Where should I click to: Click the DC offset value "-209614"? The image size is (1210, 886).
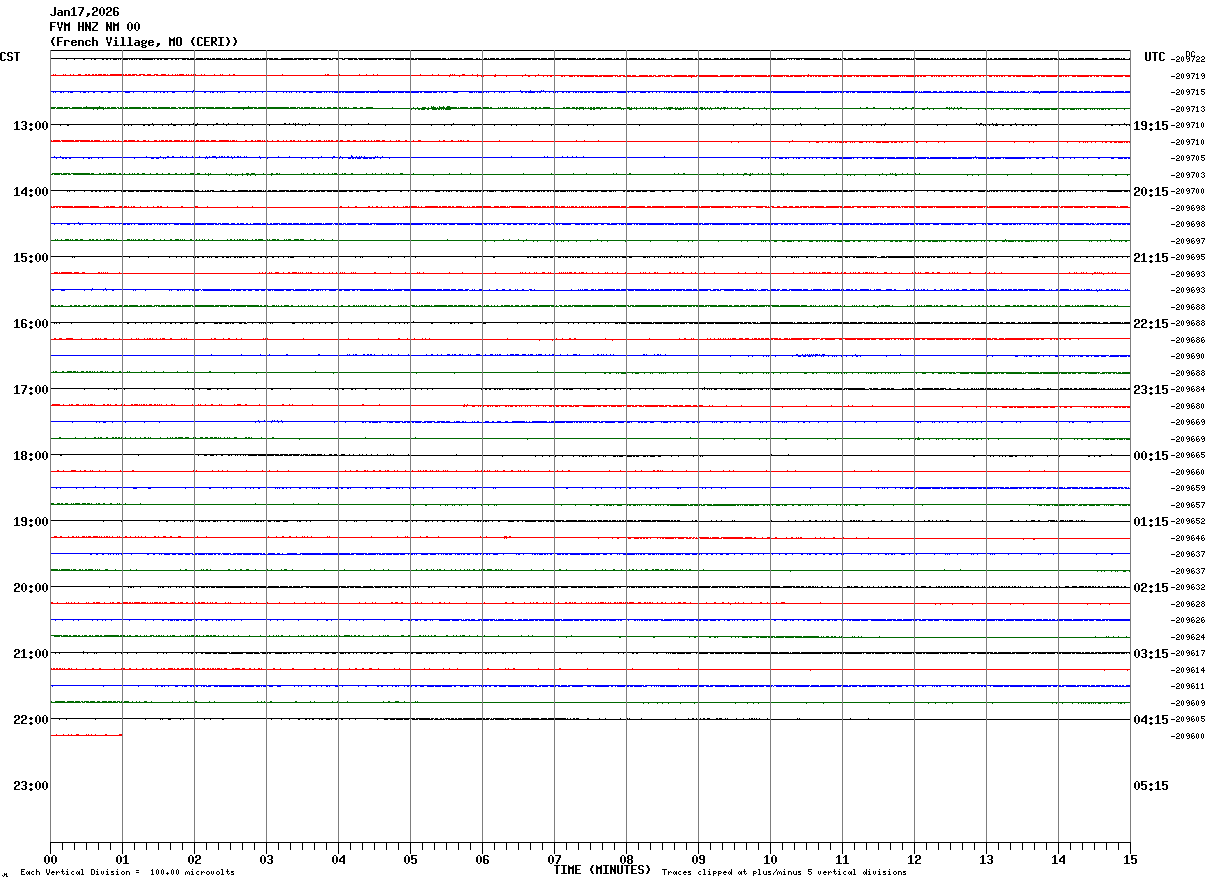(x=1189, y=670)
